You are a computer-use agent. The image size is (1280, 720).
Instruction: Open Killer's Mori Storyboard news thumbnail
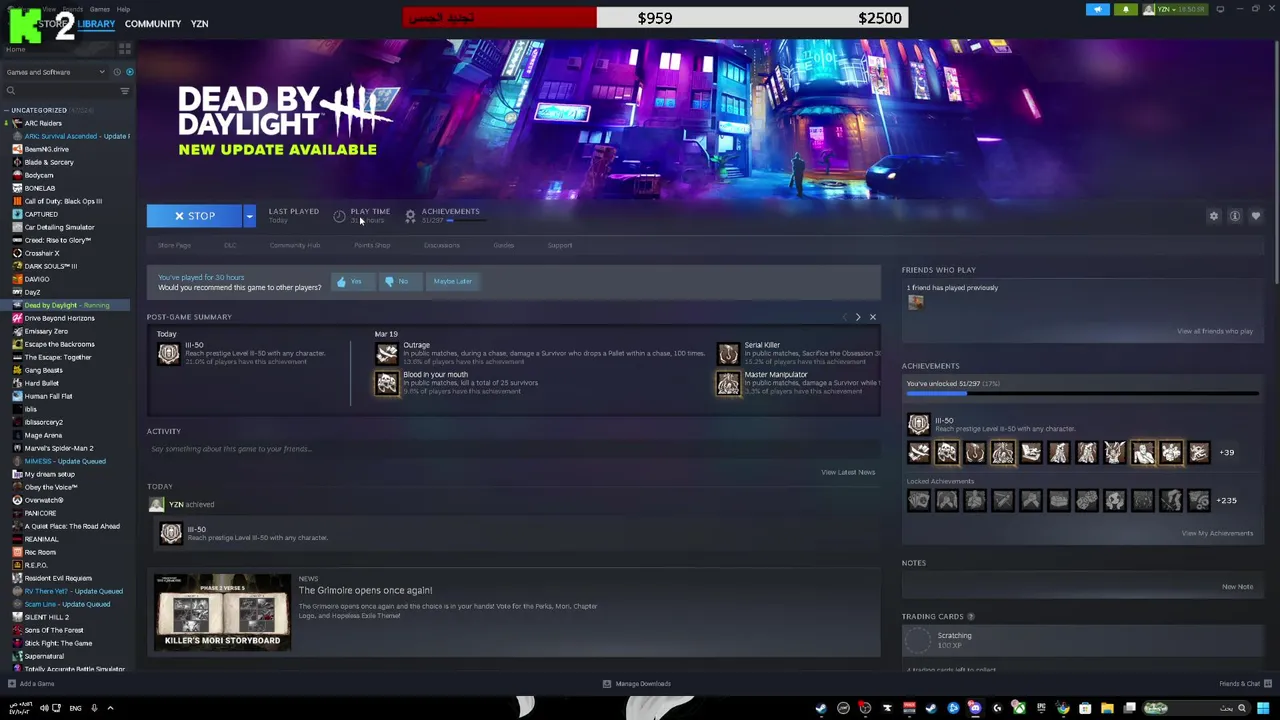pyautogui.click(x=223, y=611)
